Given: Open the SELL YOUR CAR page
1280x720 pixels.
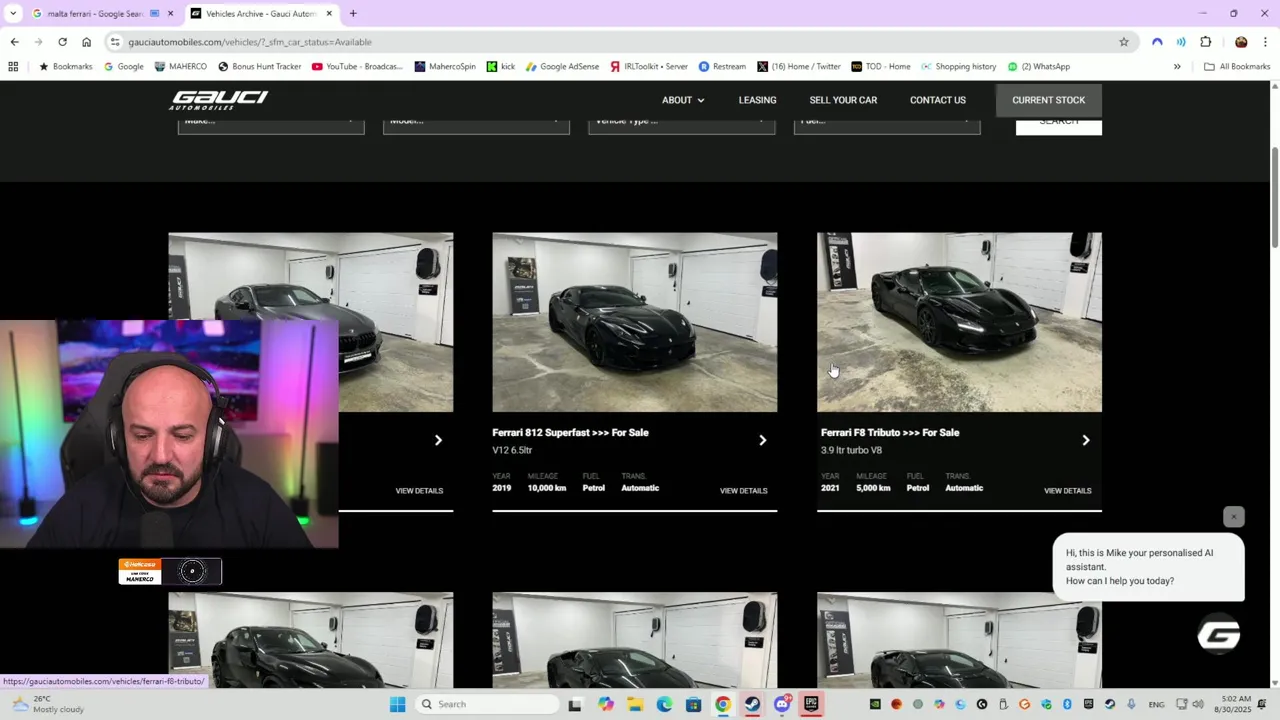Looking at the screenshot, I should 843,100.
